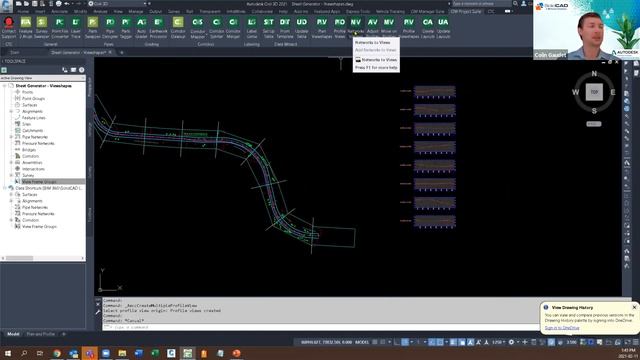Open the Label Genie tool
The width and height of the screenshot is (640, 360).
(252, 27)
